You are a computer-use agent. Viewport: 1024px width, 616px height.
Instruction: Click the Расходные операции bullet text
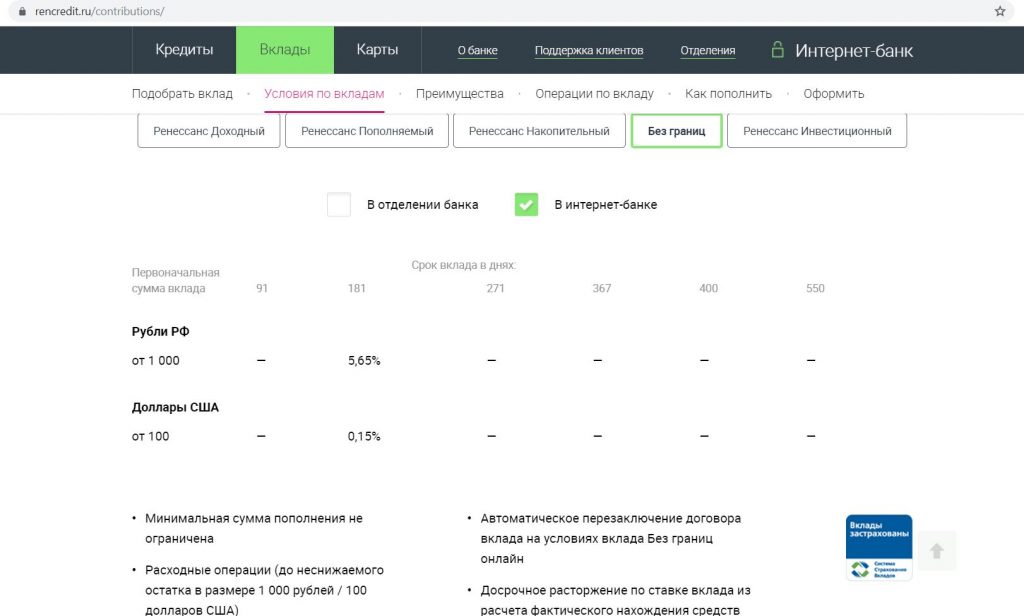264,590
